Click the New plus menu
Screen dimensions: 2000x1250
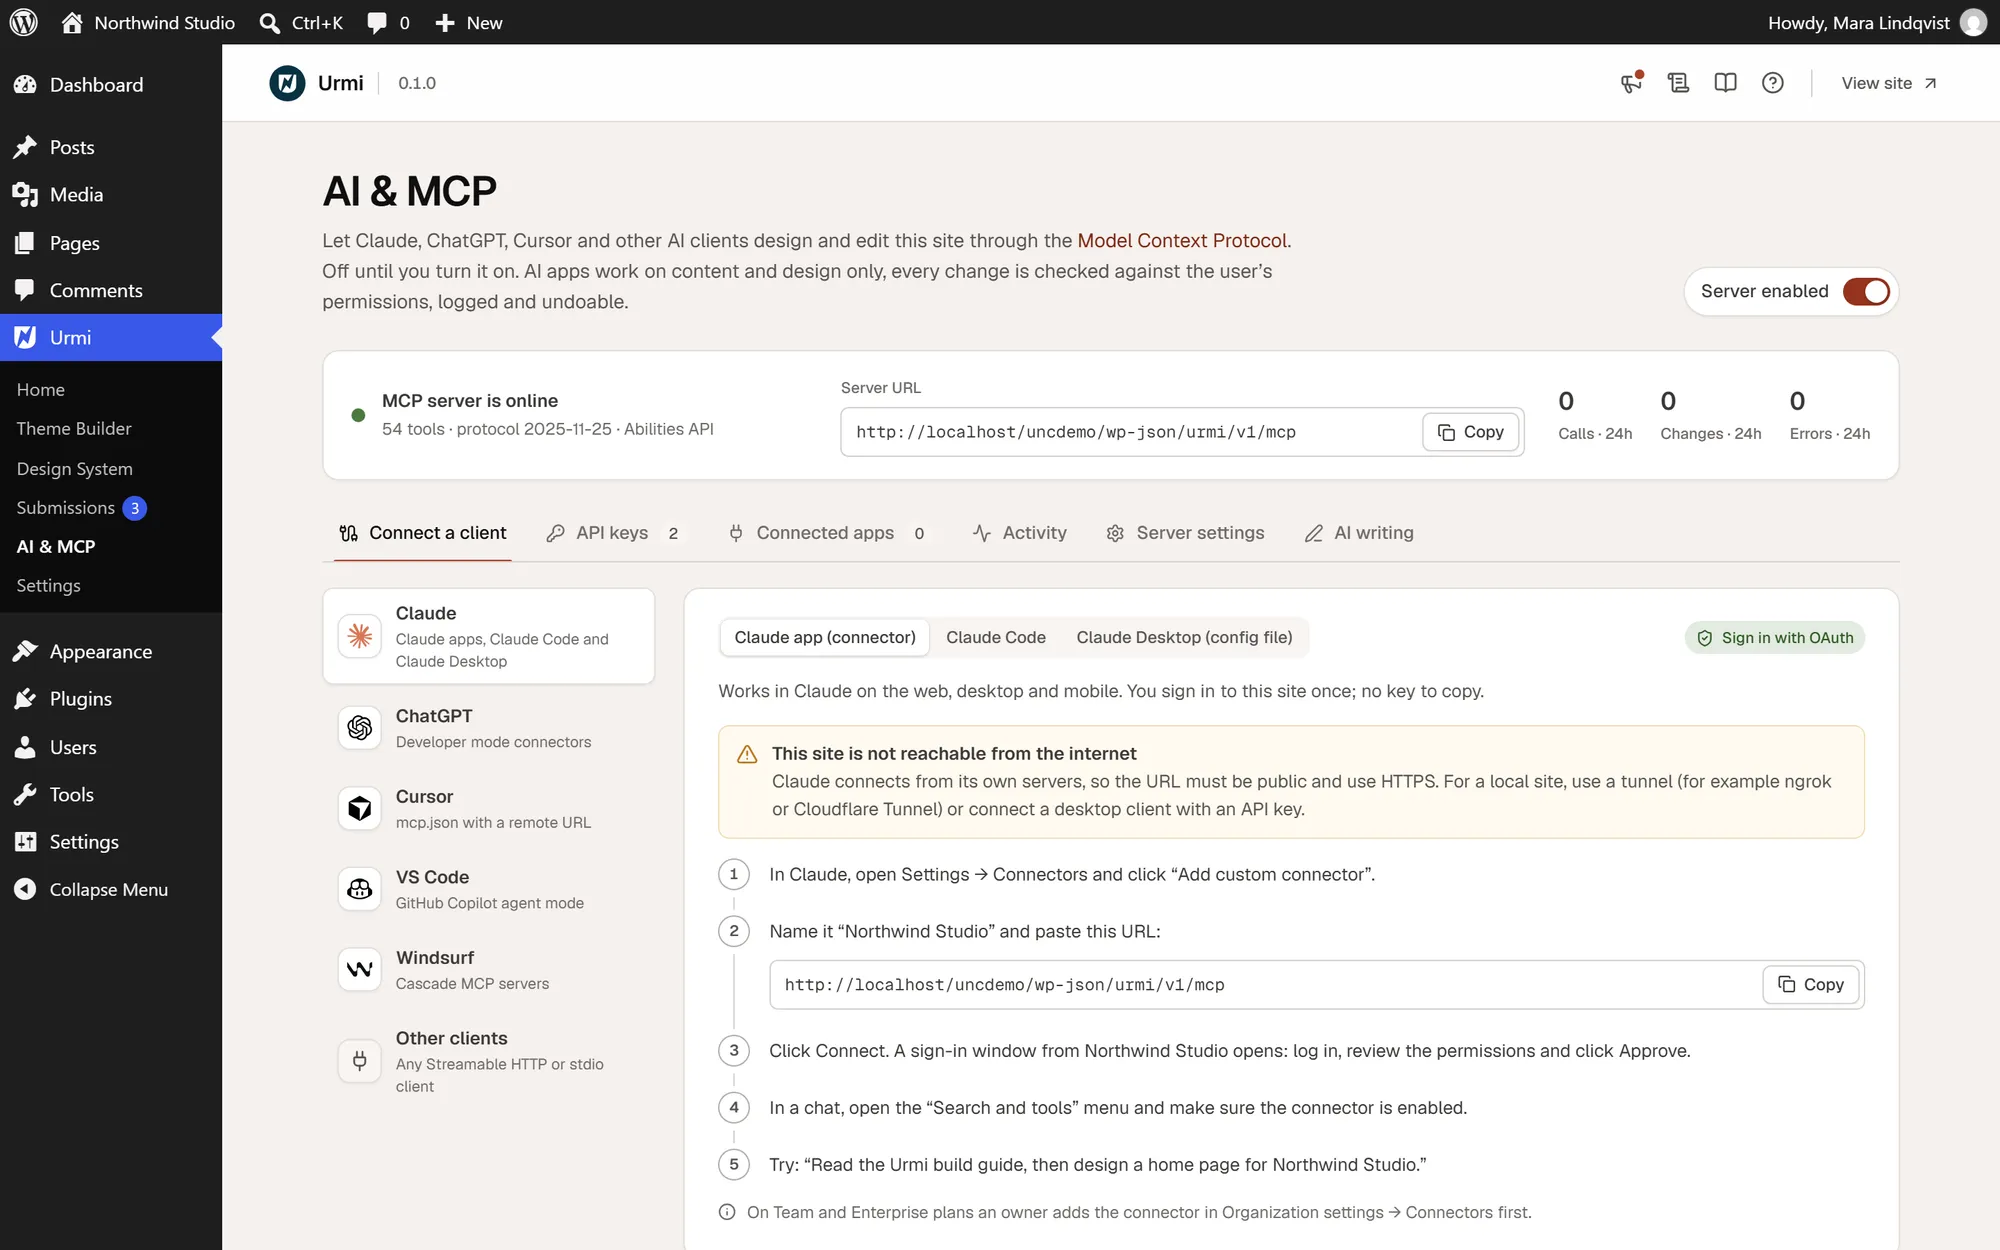click(x=468, y=22)
